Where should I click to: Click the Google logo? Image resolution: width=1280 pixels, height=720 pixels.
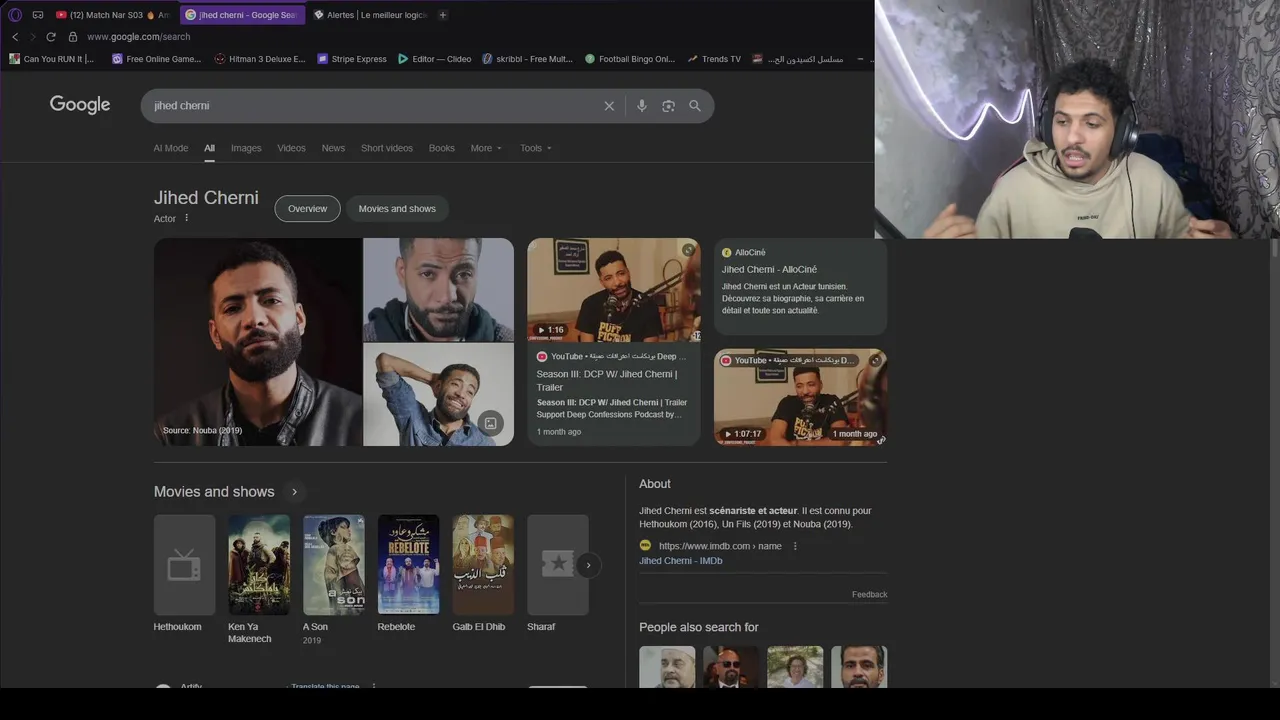pos(80,105)
